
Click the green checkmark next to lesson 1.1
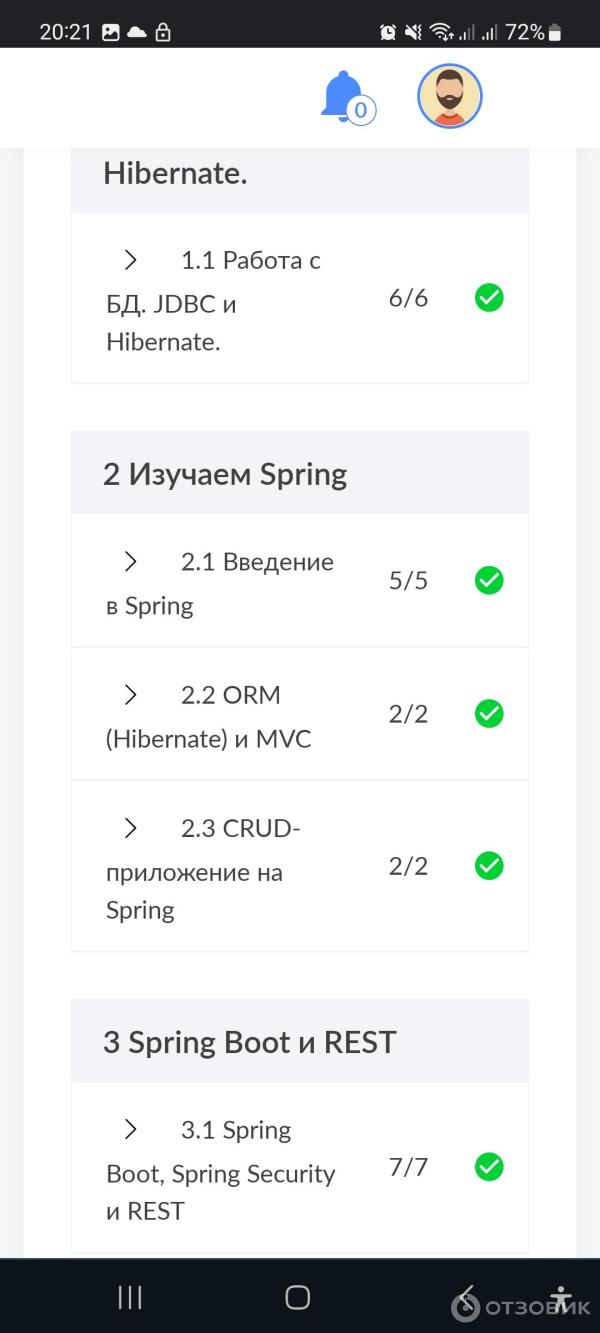488,297
